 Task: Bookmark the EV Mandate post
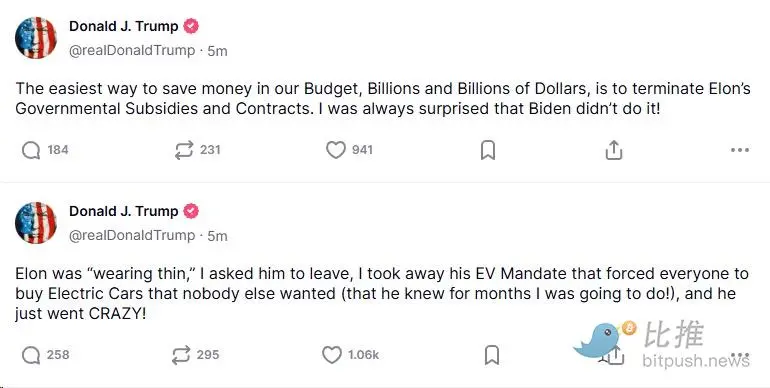pyautogui.click(x=492, y=355)
